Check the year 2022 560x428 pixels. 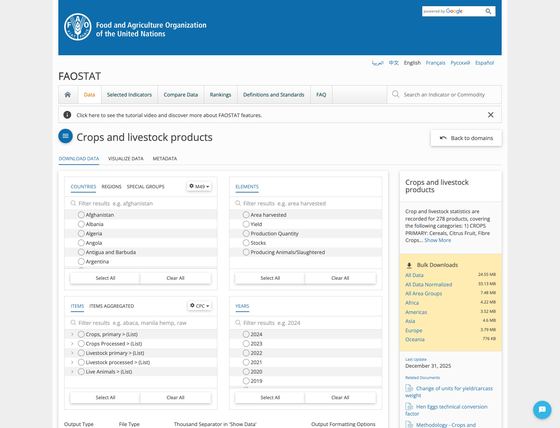[246, 353]
